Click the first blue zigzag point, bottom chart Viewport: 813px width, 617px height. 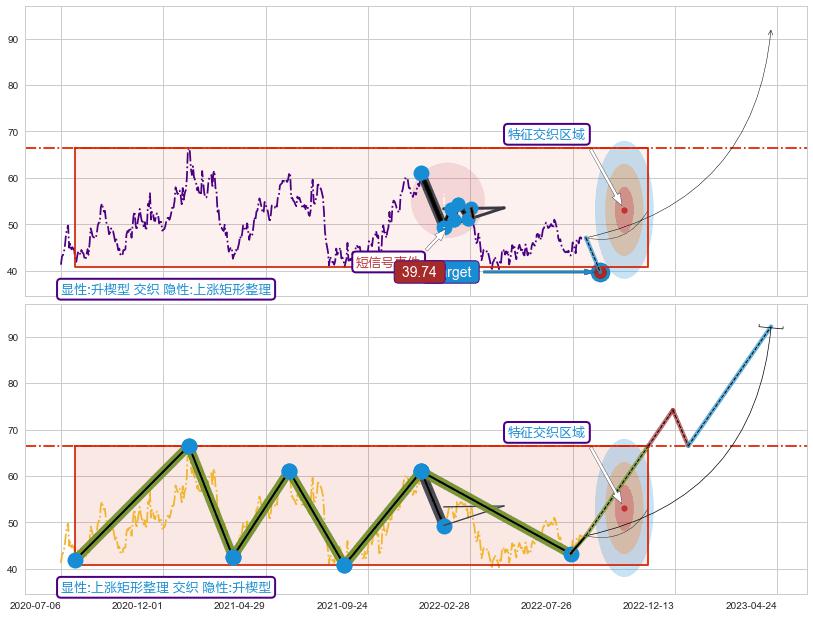75,560
